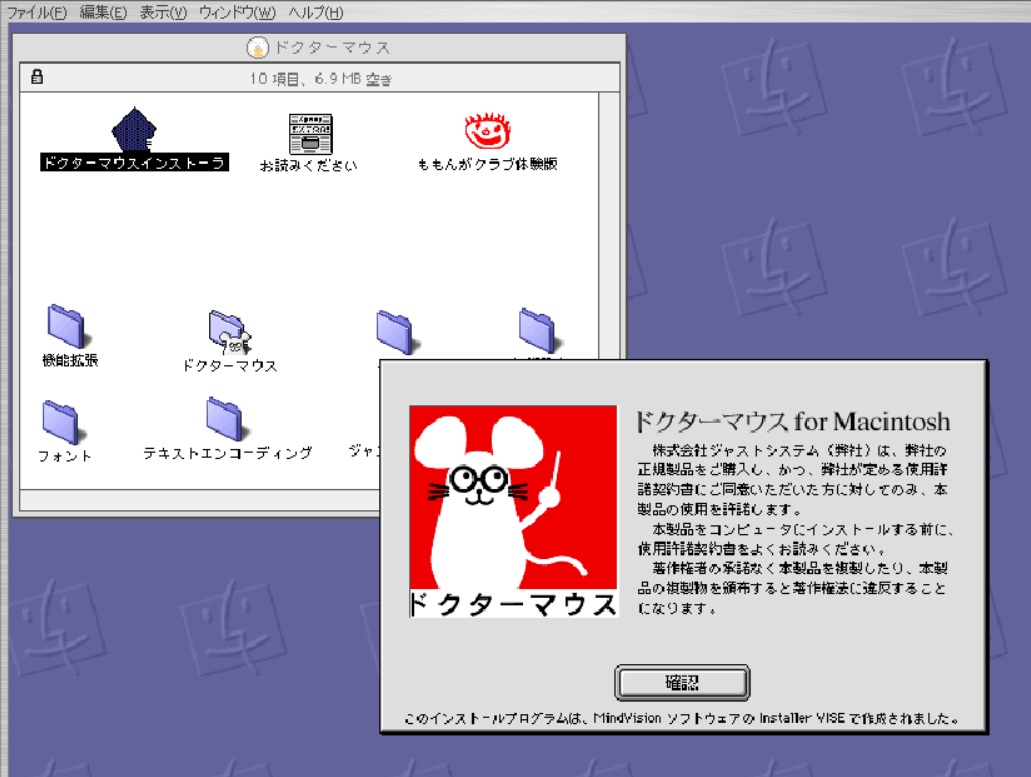Open the 編集(E) menu

(103, 12)
